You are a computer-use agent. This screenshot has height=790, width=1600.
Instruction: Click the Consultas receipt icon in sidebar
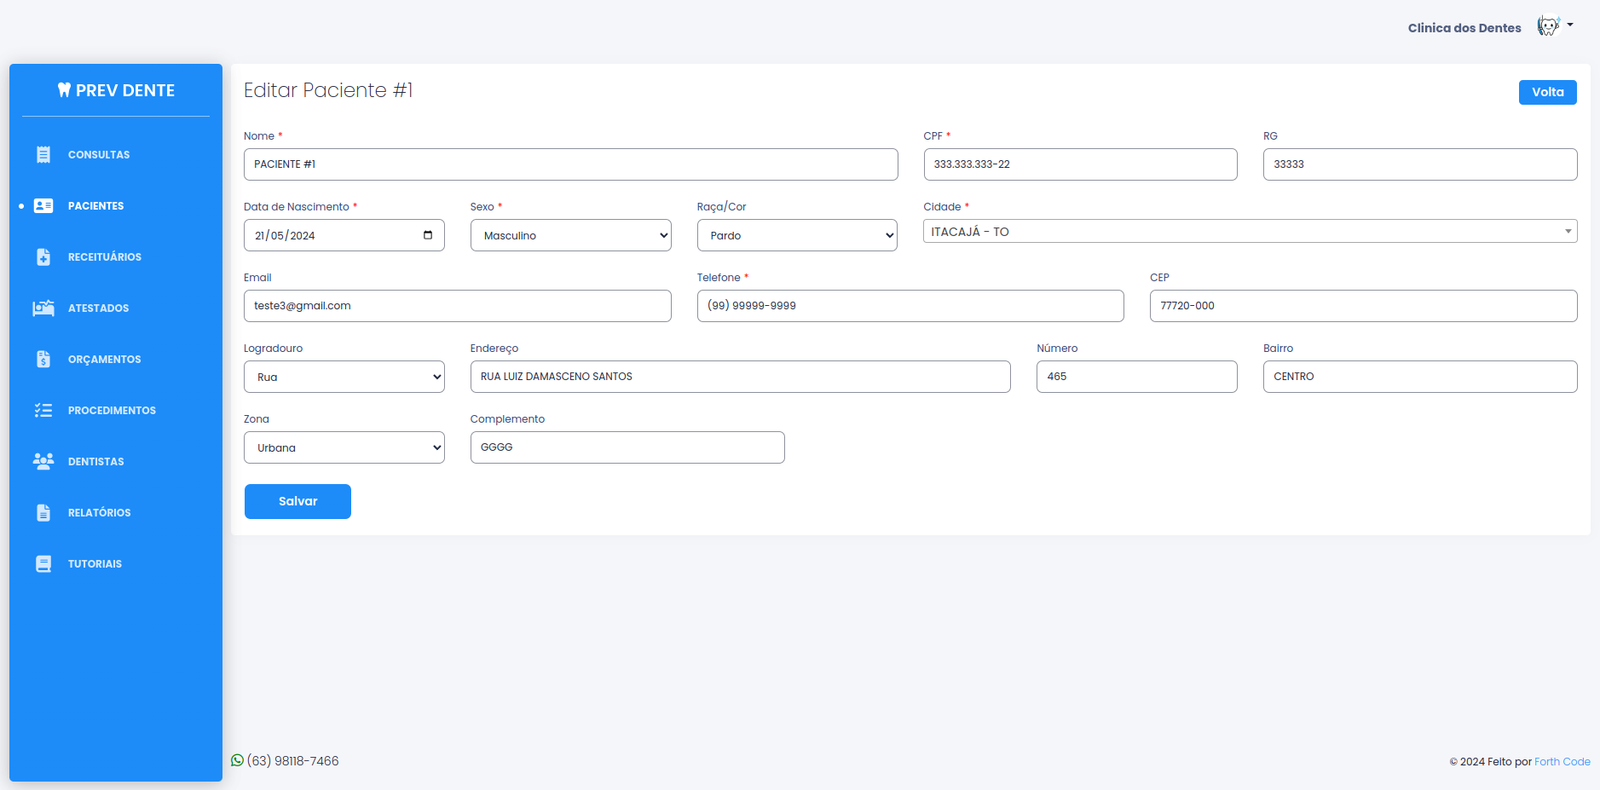(43, 155)
